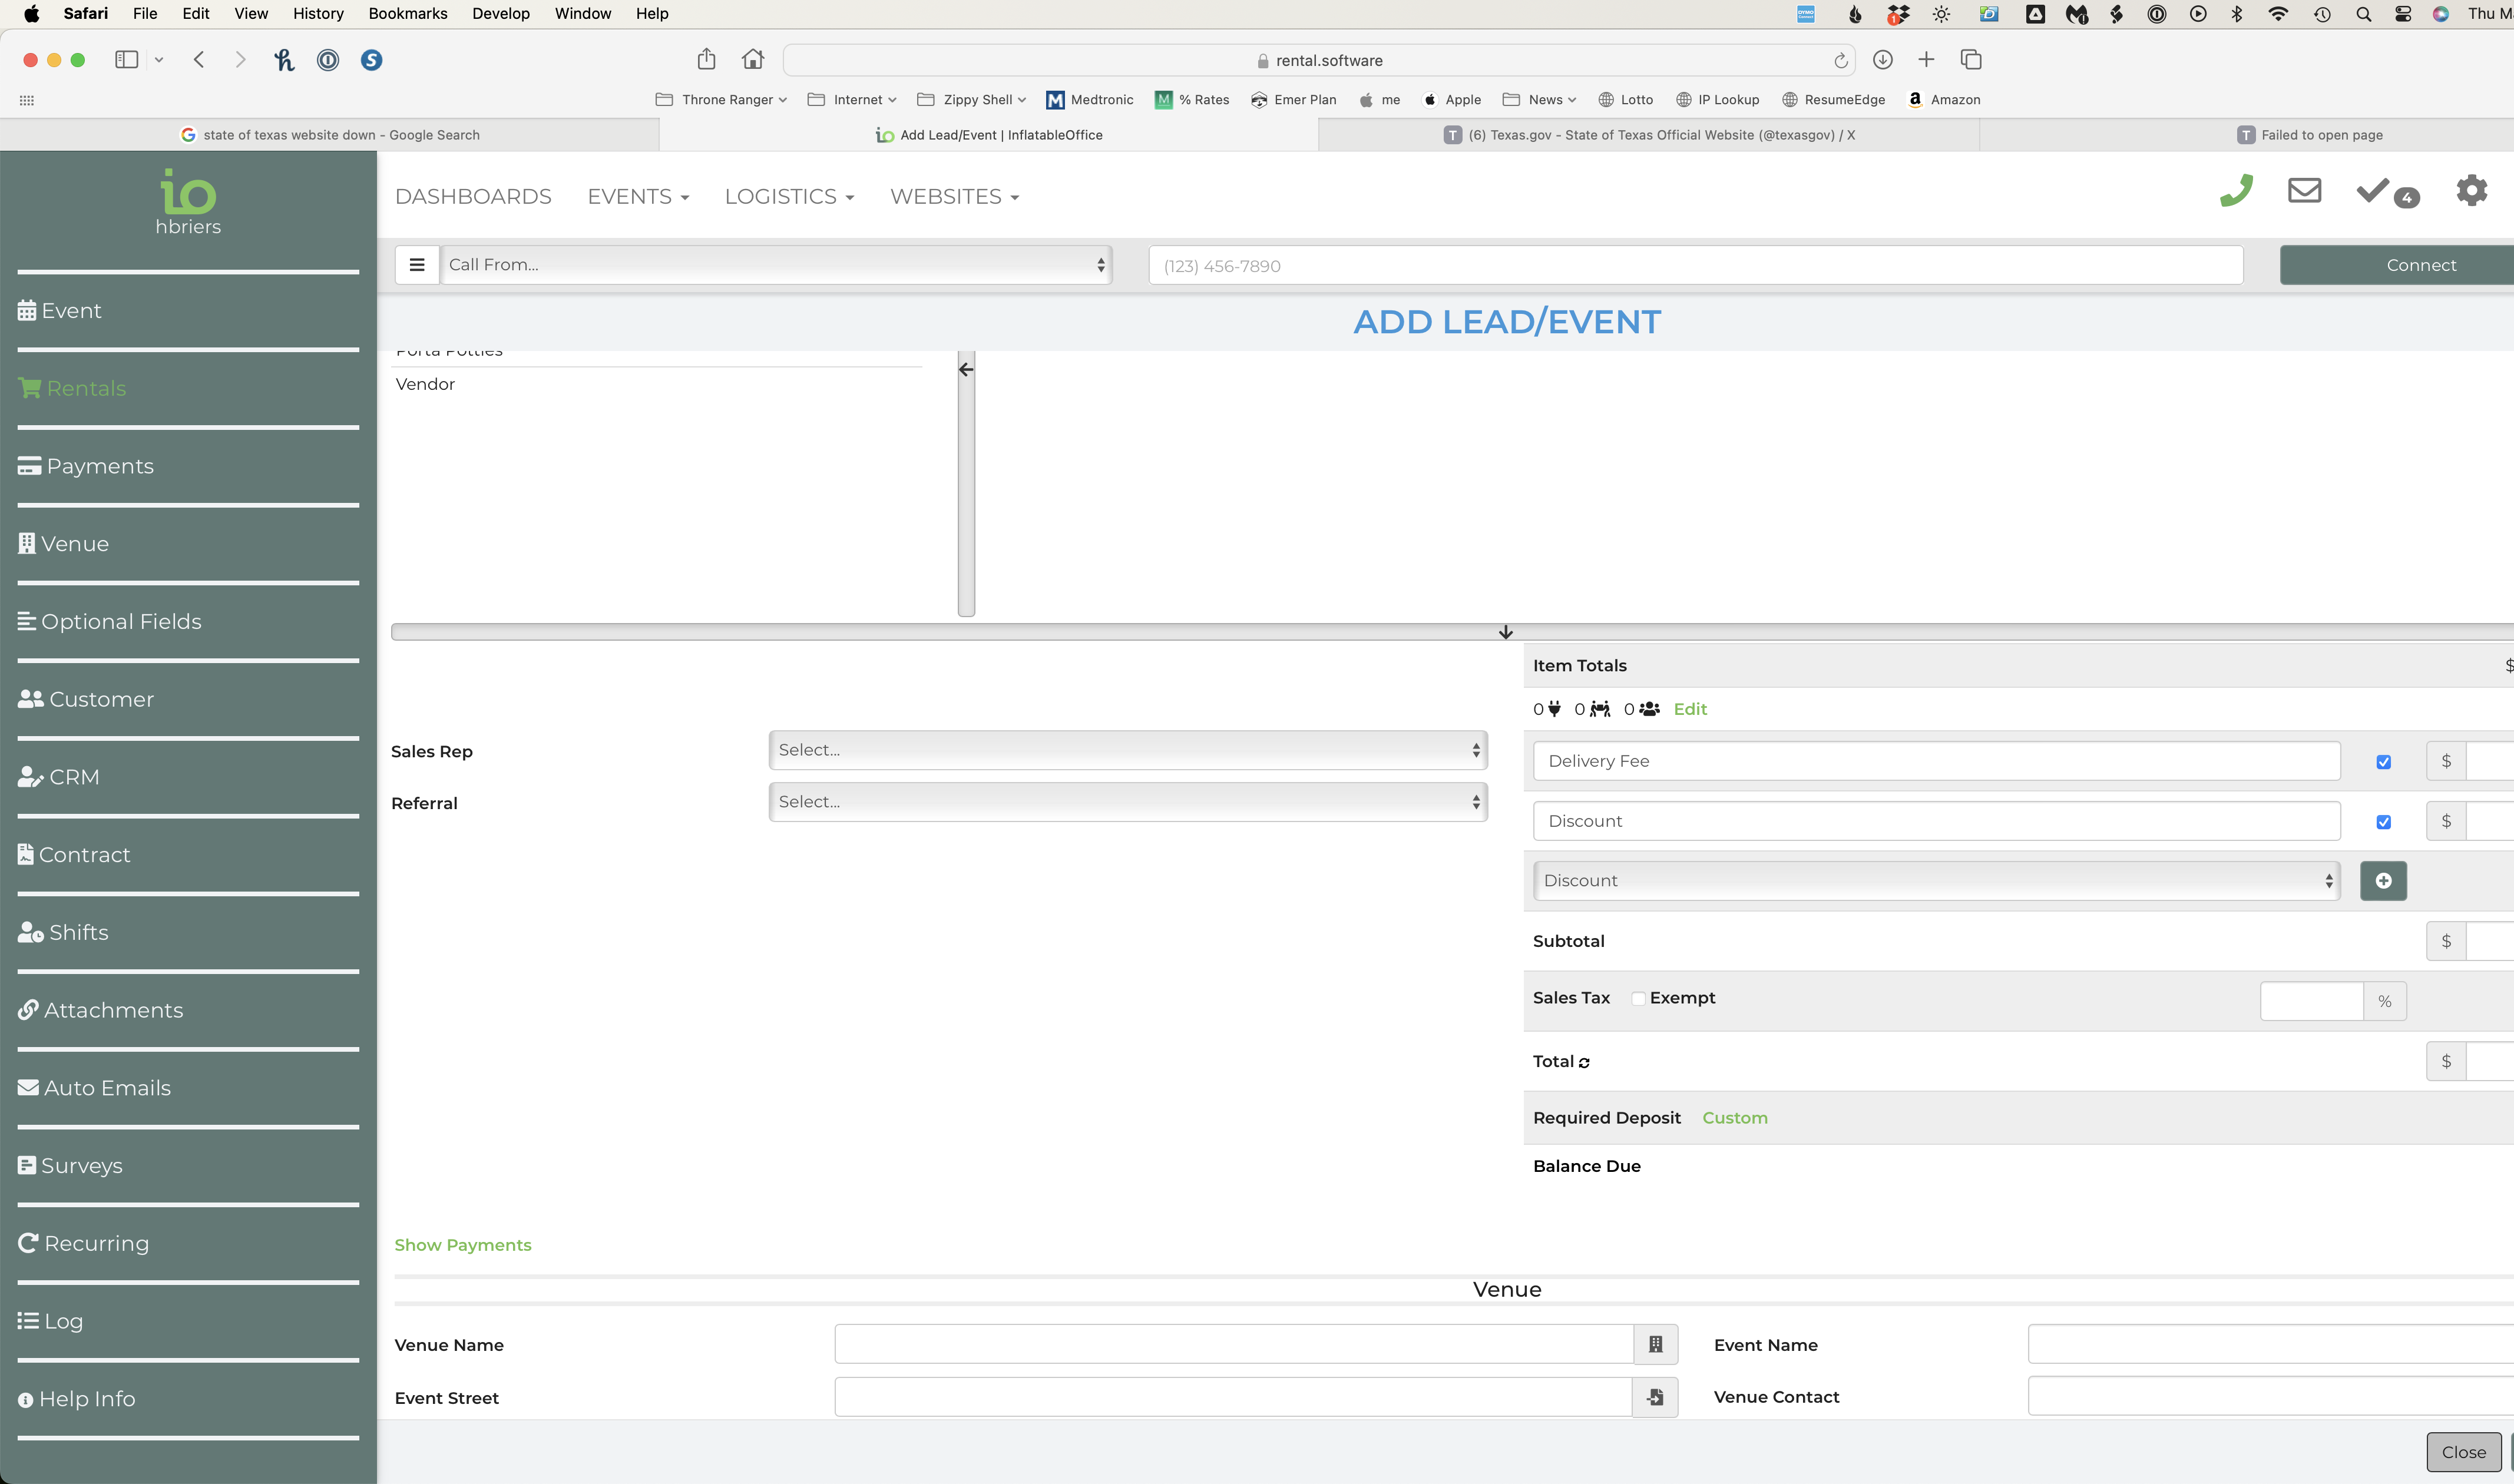Viewport: 2514px width, 1484px height.
Task: Open the Spotlight search icon in menu bar
Action: coord(2363,14)
